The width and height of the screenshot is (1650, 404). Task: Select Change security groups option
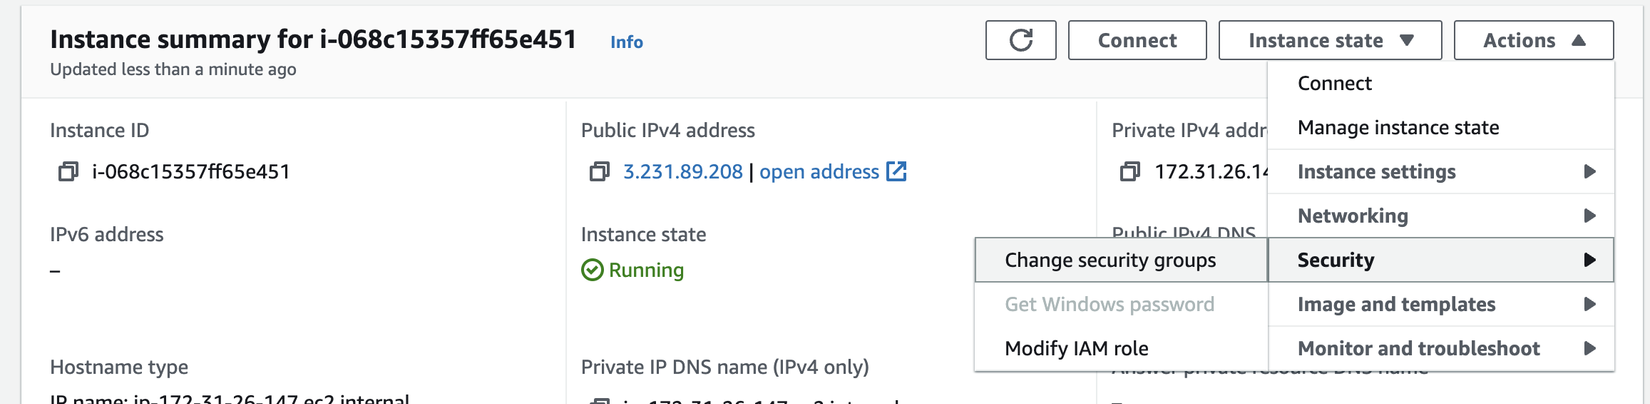click(x=1110, y=260)
